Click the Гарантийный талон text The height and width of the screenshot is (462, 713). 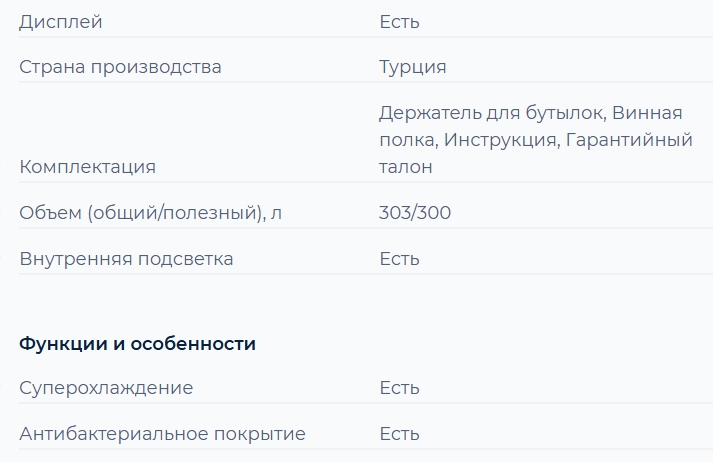[629, 139]
